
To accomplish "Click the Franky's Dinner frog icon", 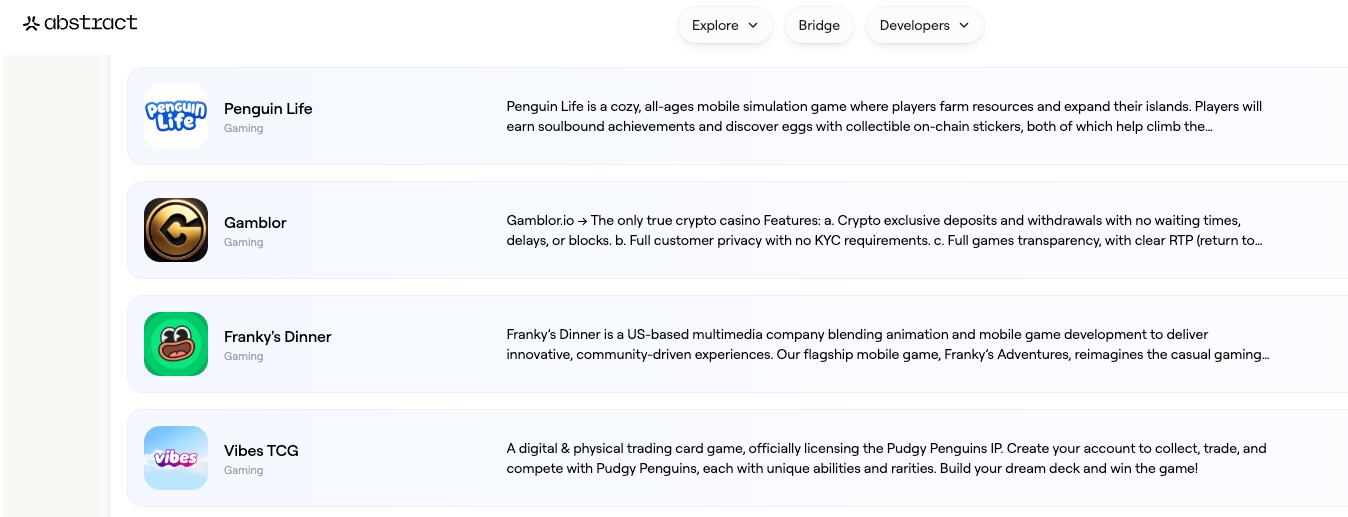I will click(176, 344).
